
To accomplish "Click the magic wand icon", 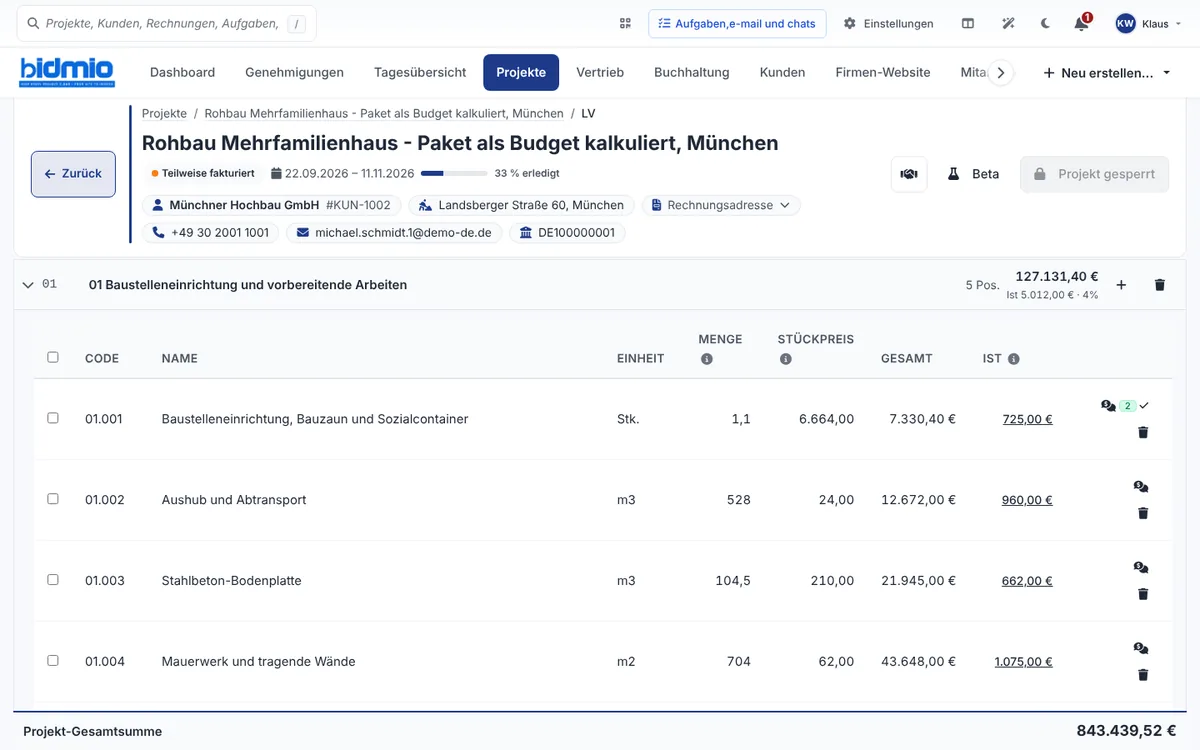I will (1007, 23).
